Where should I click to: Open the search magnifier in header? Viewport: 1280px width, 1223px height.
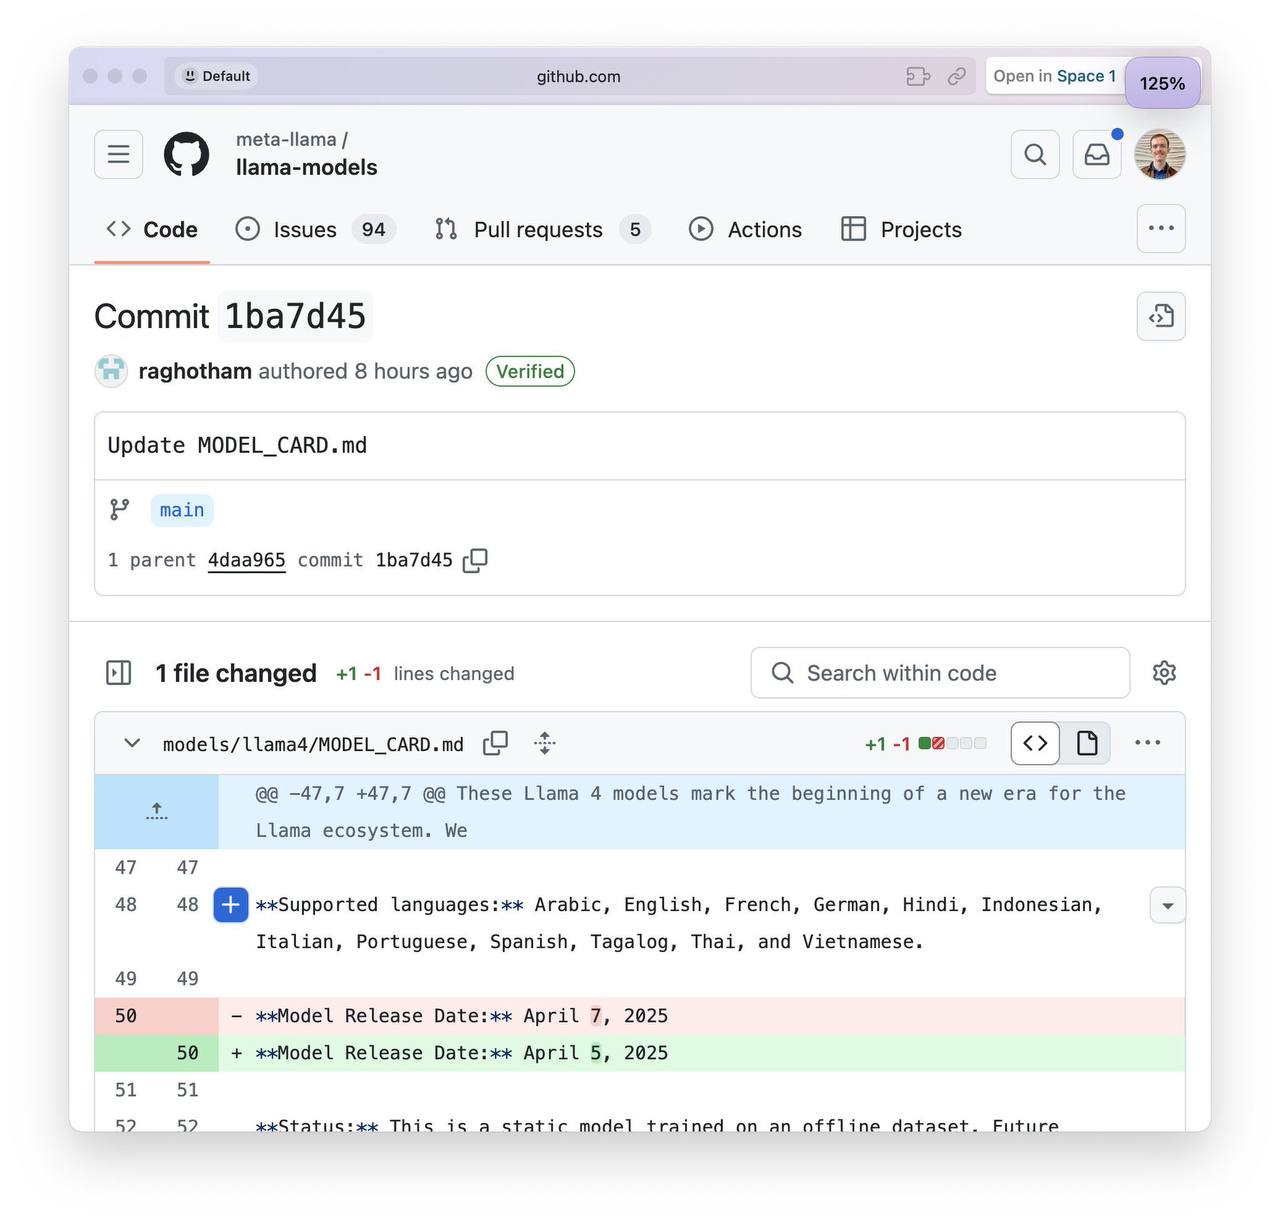(1035, 154)
